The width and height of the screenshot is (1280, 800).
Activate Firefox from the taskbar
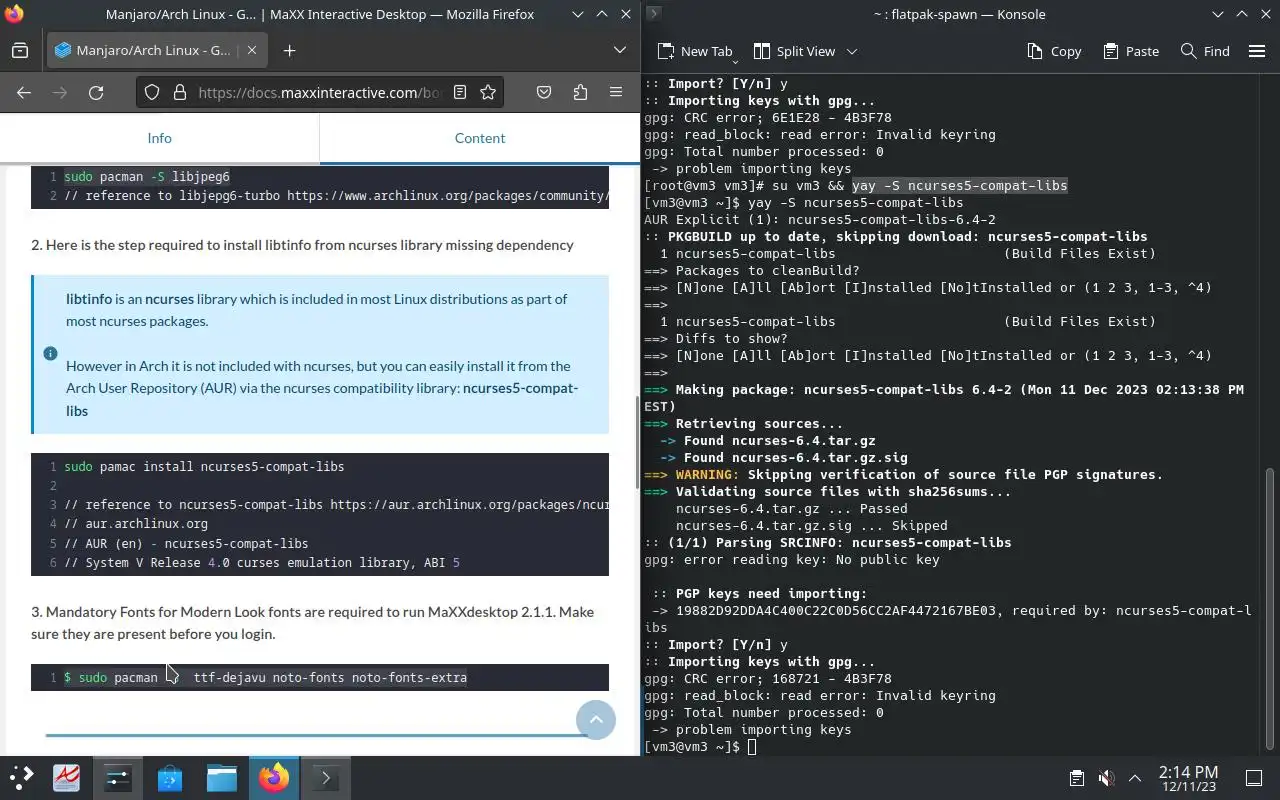tap(274, 777)
